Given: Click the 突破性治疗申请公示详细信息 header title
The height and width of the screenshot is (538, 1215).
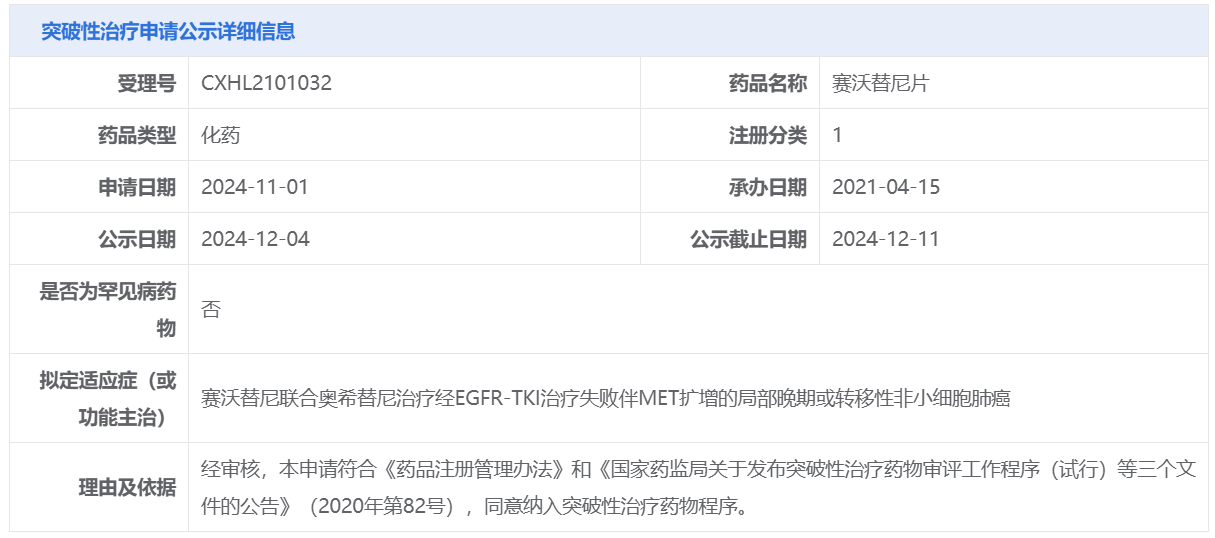Looking at the screenshot, I should [x=168, y=31].
